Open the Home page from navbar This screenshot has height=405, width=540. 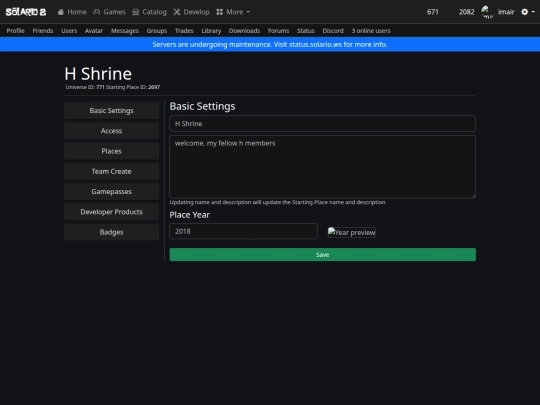[72, 12]
